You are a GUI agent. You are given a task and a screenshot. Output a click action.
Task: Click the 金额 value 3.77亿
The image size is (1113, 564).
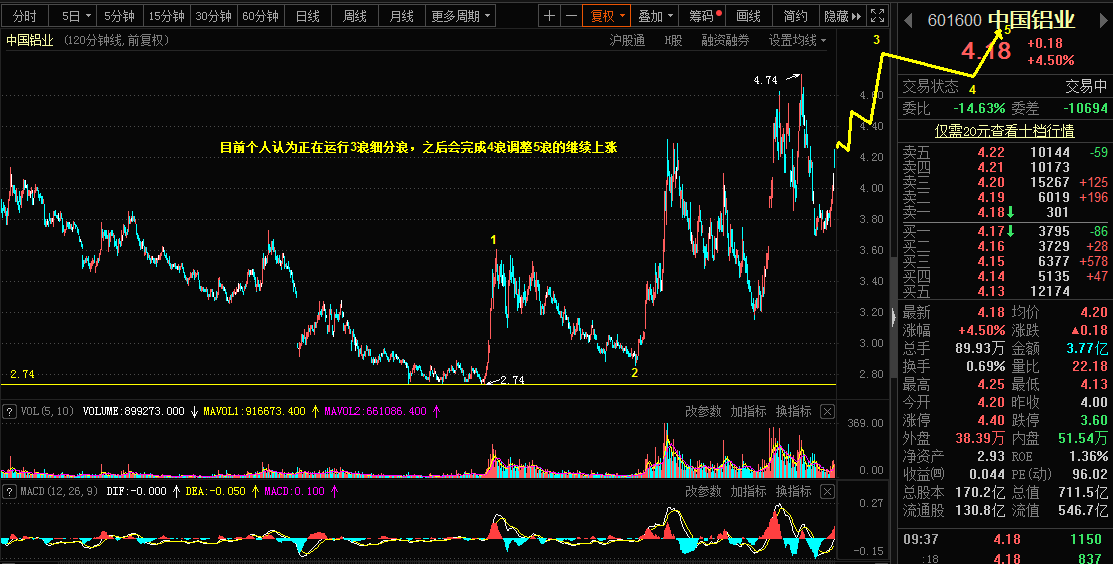click(x=1087, y=348)
